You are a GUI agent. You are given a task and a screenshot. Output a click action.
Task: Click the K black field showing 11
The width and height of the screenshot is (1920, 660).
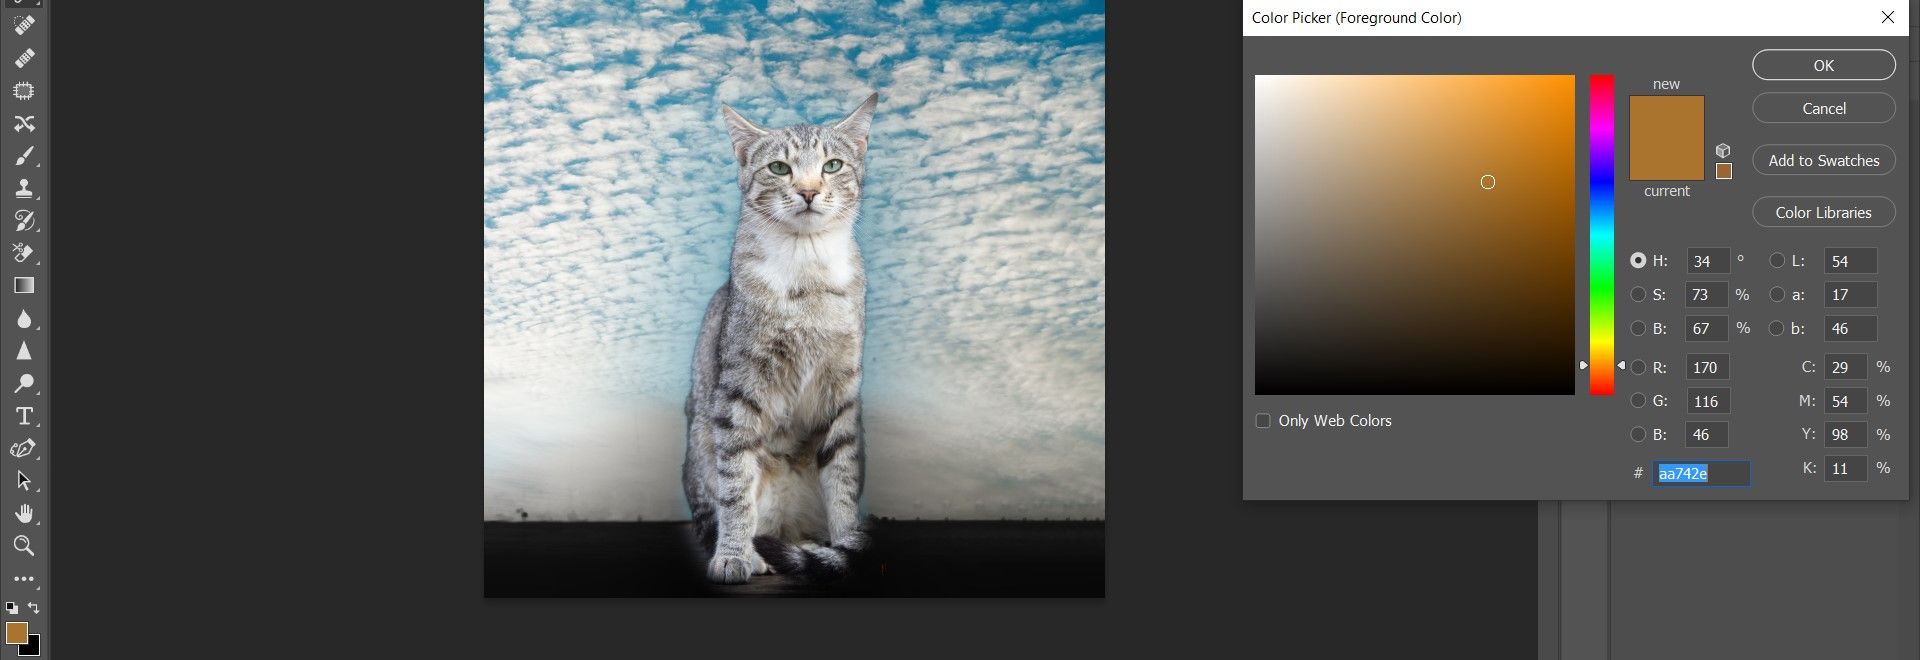click(1846, 468)
